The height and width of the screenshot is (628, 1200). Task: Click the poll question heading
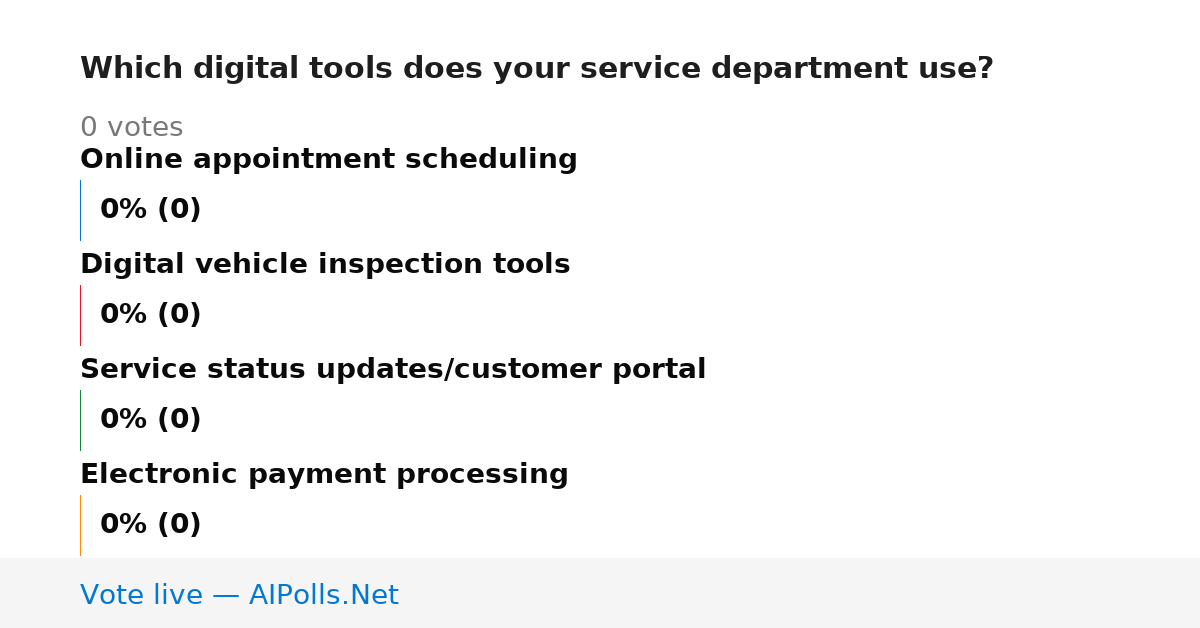(537, 69)
